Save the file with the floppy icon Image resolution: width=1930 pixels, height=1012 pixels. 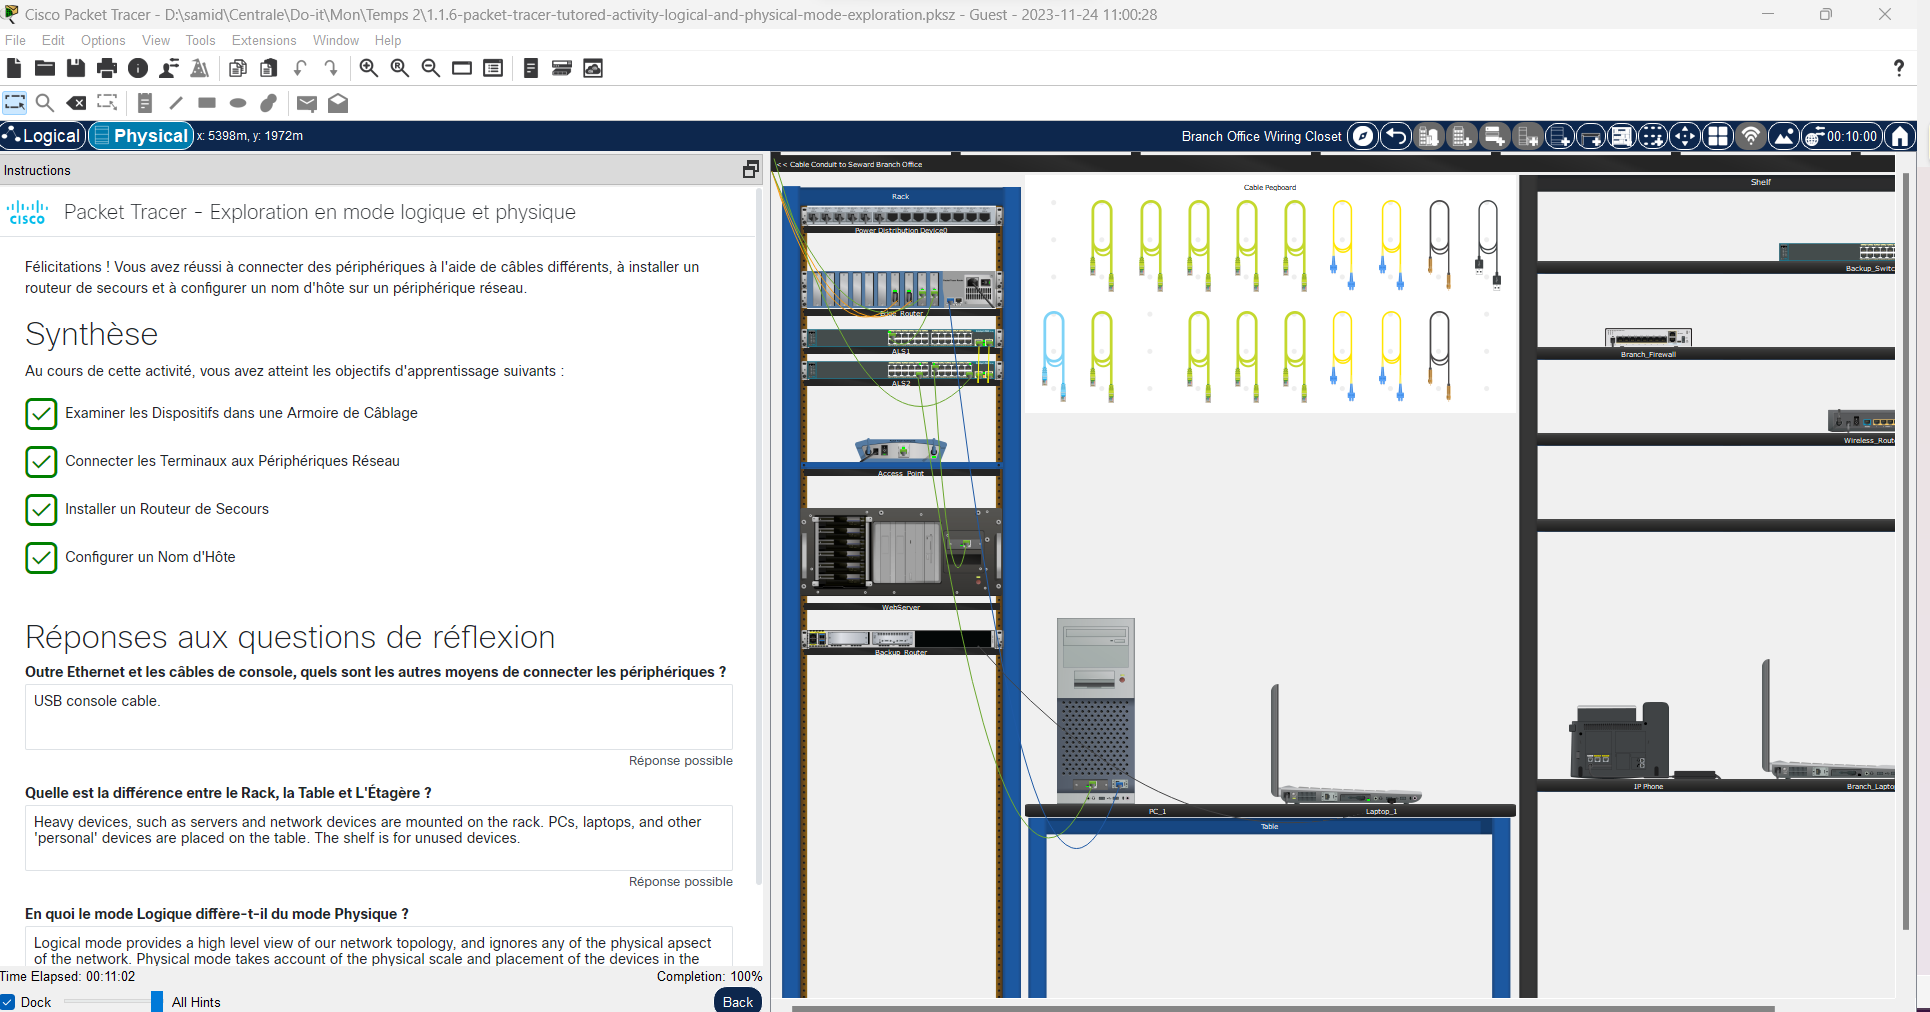pyautogui.click(x=76, y=68)
